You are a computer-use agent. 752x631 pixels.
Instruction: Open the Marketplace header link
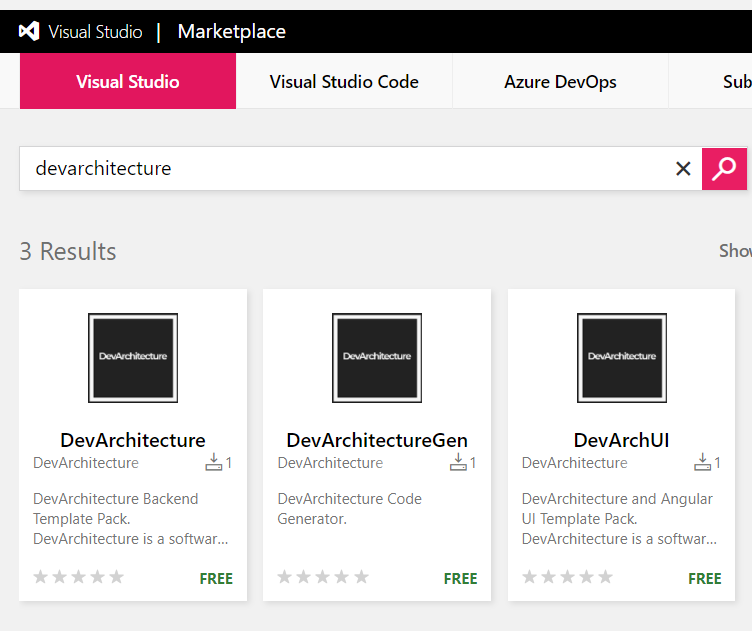pyautogui.click(x=232, y=32)
